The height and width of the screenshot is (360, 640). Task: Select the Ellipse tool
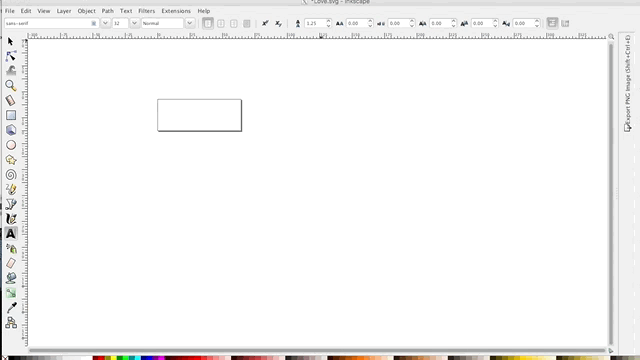tap(11, 145)
